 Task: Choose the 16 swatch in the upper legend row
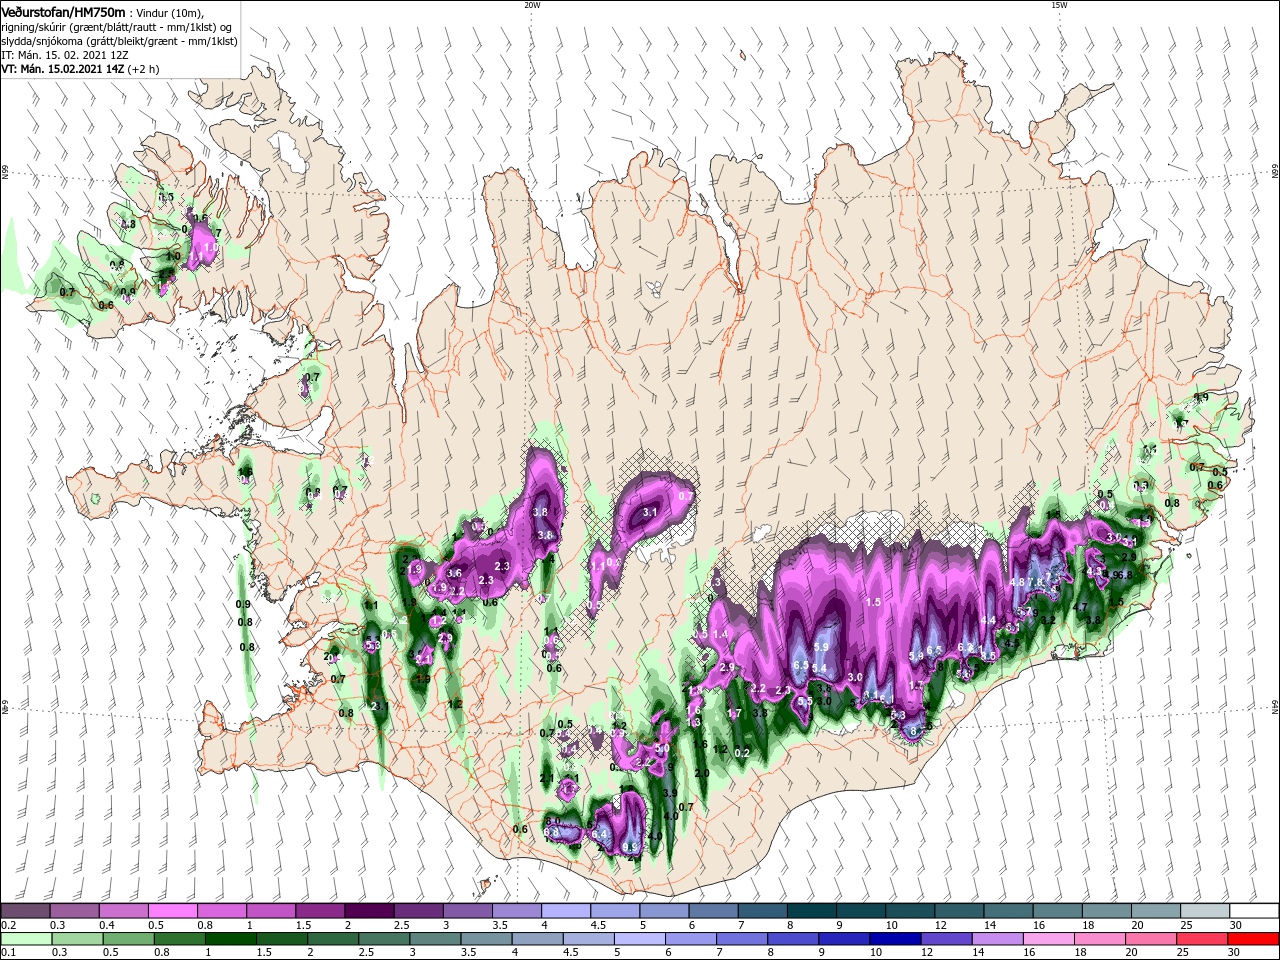coord(1056,910)
